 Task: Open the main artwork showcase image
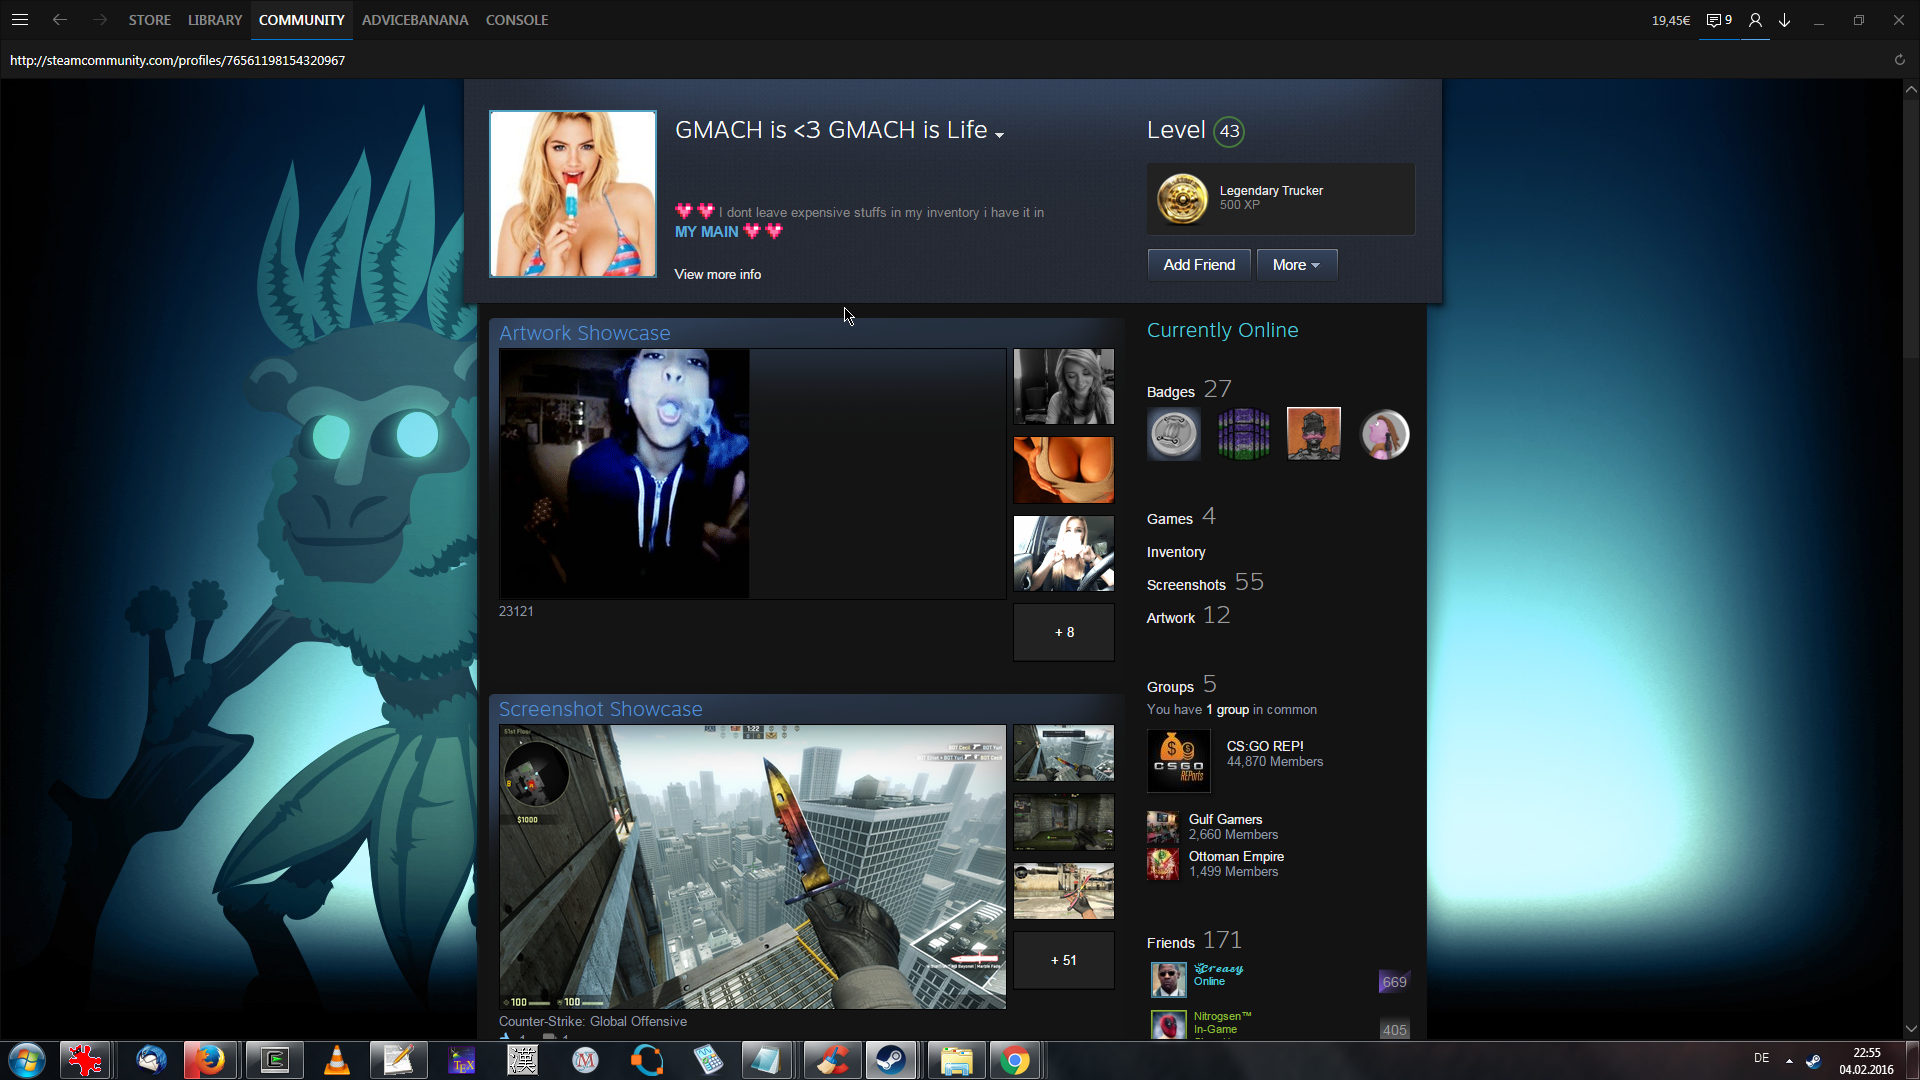point(752,474)
